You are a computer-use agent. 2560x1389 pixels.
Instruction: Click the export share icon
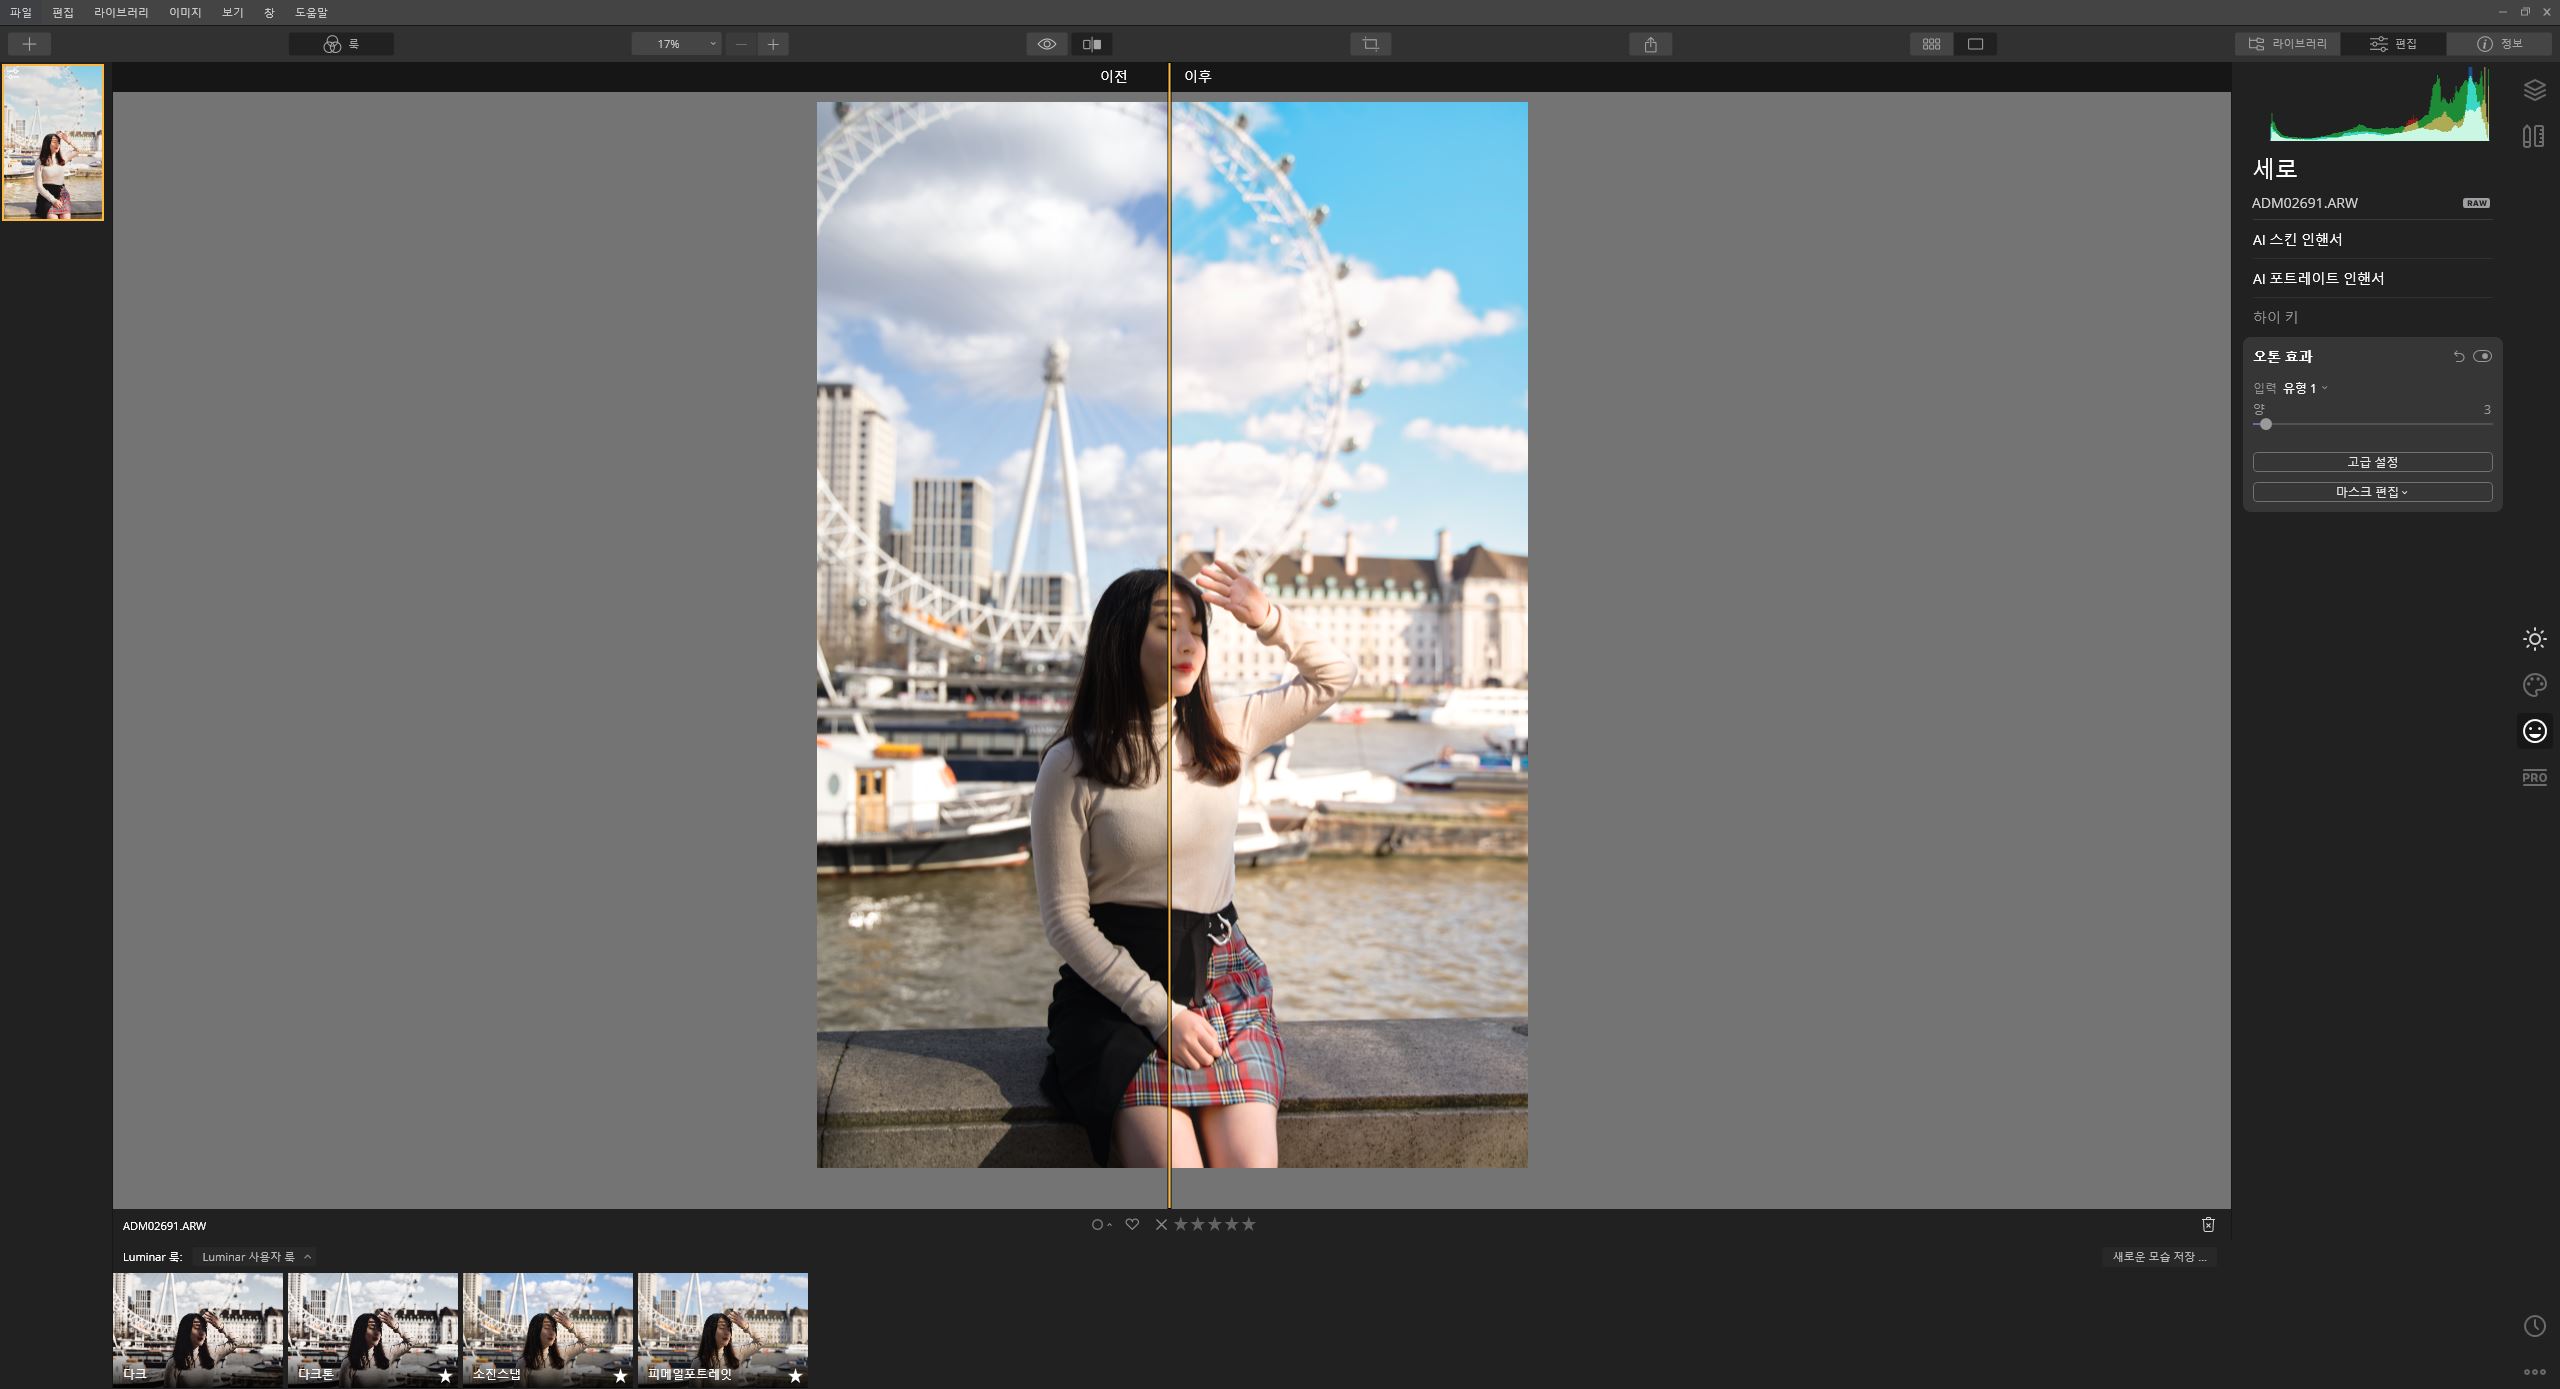click(x=1650, y=44)
